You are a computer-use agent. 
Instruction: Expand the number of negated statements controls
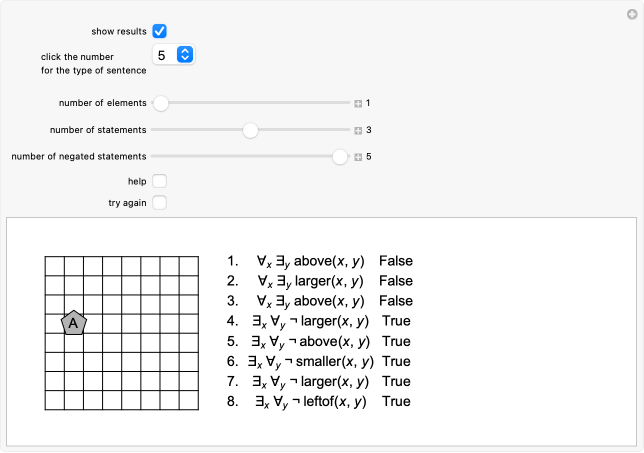point(358,157)
